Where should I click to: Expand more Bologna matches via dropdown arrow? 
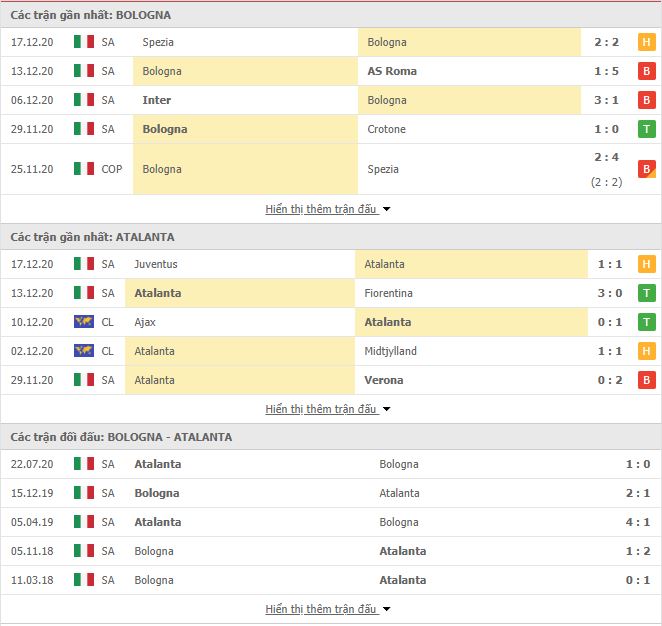(386, 209)
